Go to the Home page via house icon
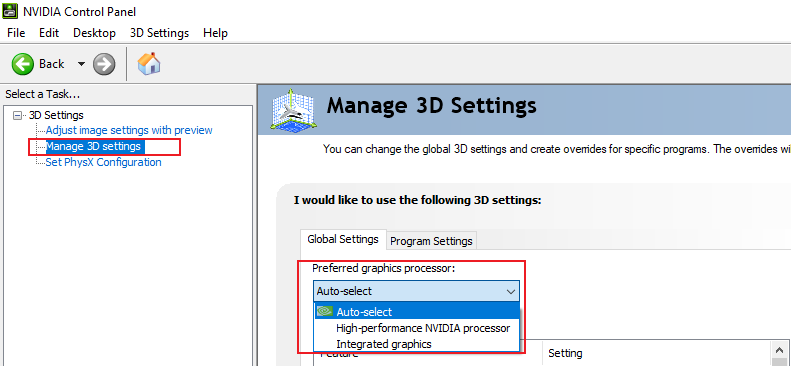The width and height of the screenshot is (791, 366). [x=149, y=64]
